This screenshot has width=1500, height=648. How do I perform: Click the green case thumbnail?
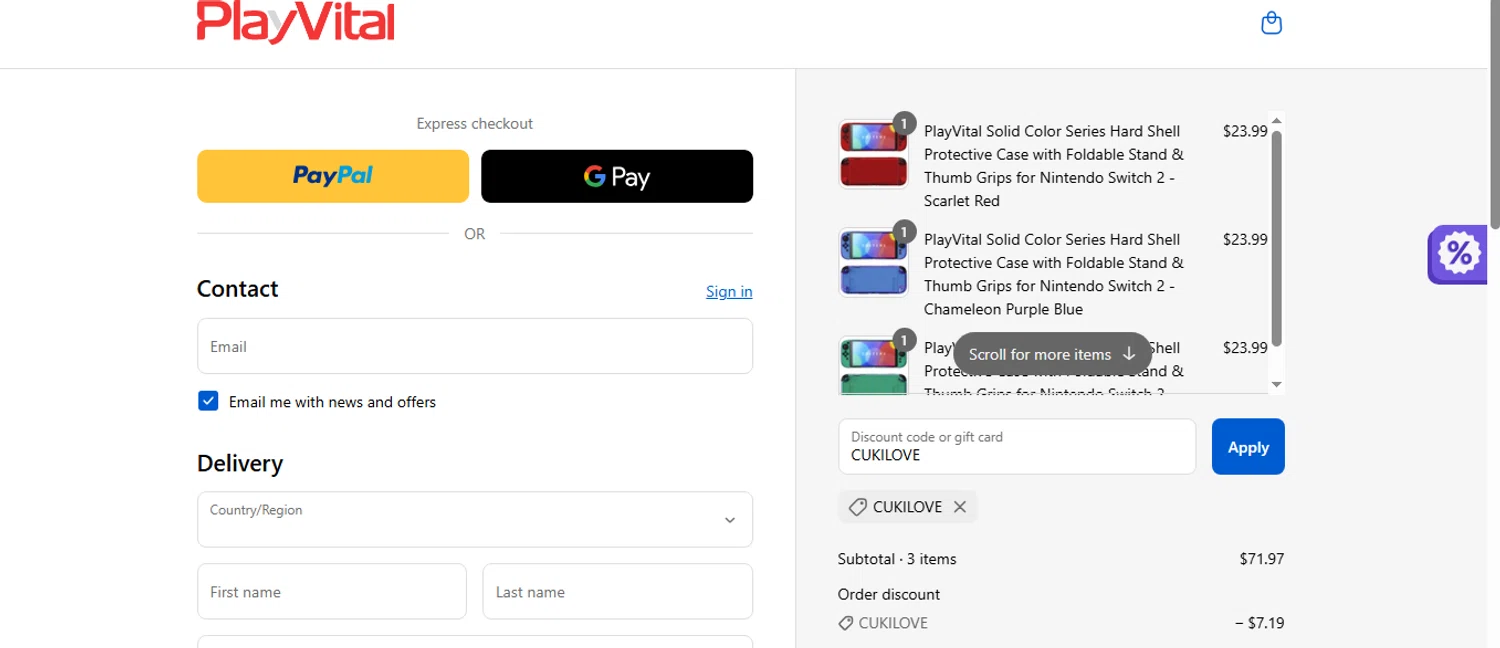point(873,365)
